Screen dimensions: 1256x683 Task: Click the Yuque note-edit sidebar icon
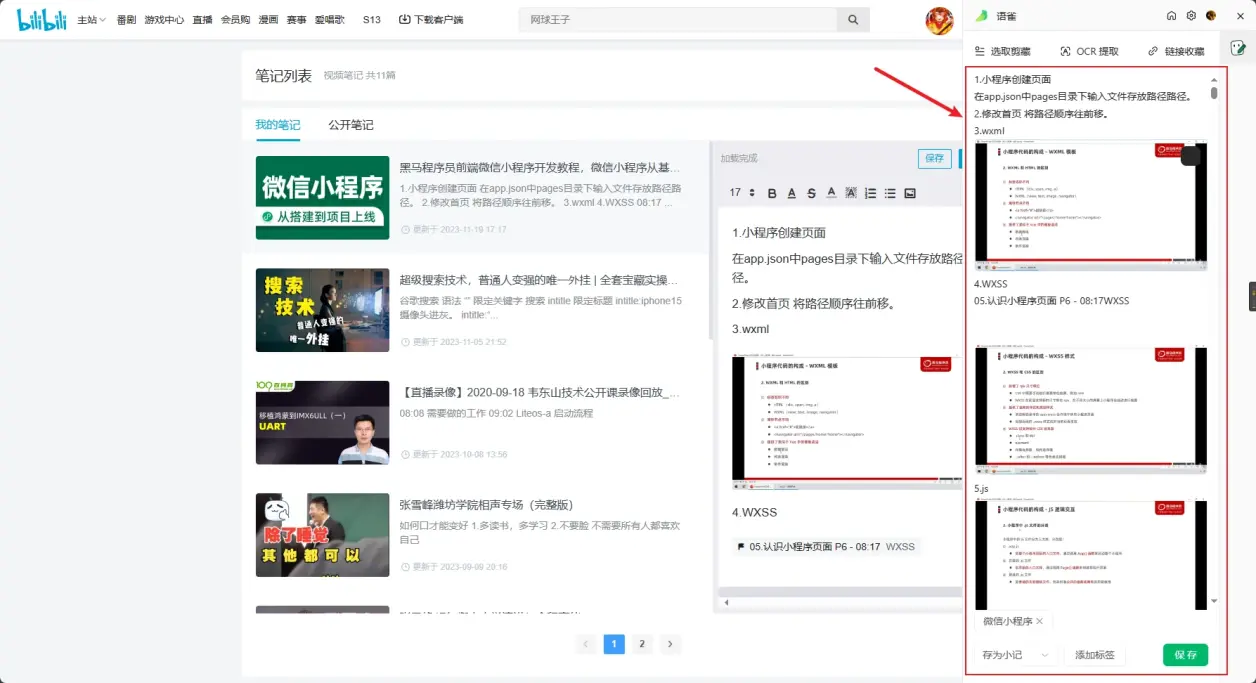pos(1238,48)
